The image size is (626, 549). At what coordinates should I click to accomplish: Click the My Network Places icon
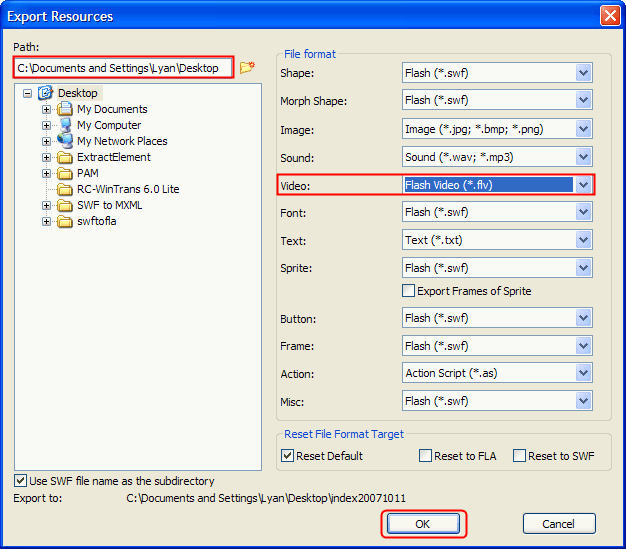(65, 141)
